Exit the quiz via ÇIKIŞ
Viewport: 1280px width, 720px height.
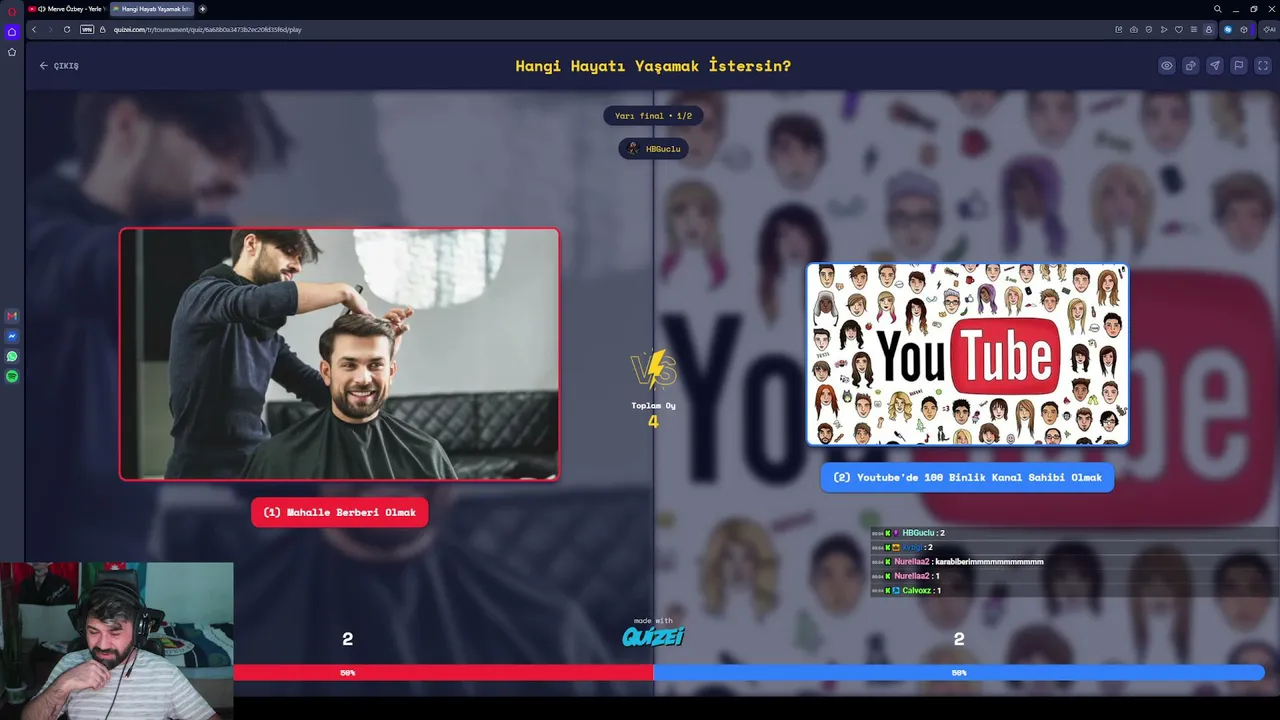59,66
